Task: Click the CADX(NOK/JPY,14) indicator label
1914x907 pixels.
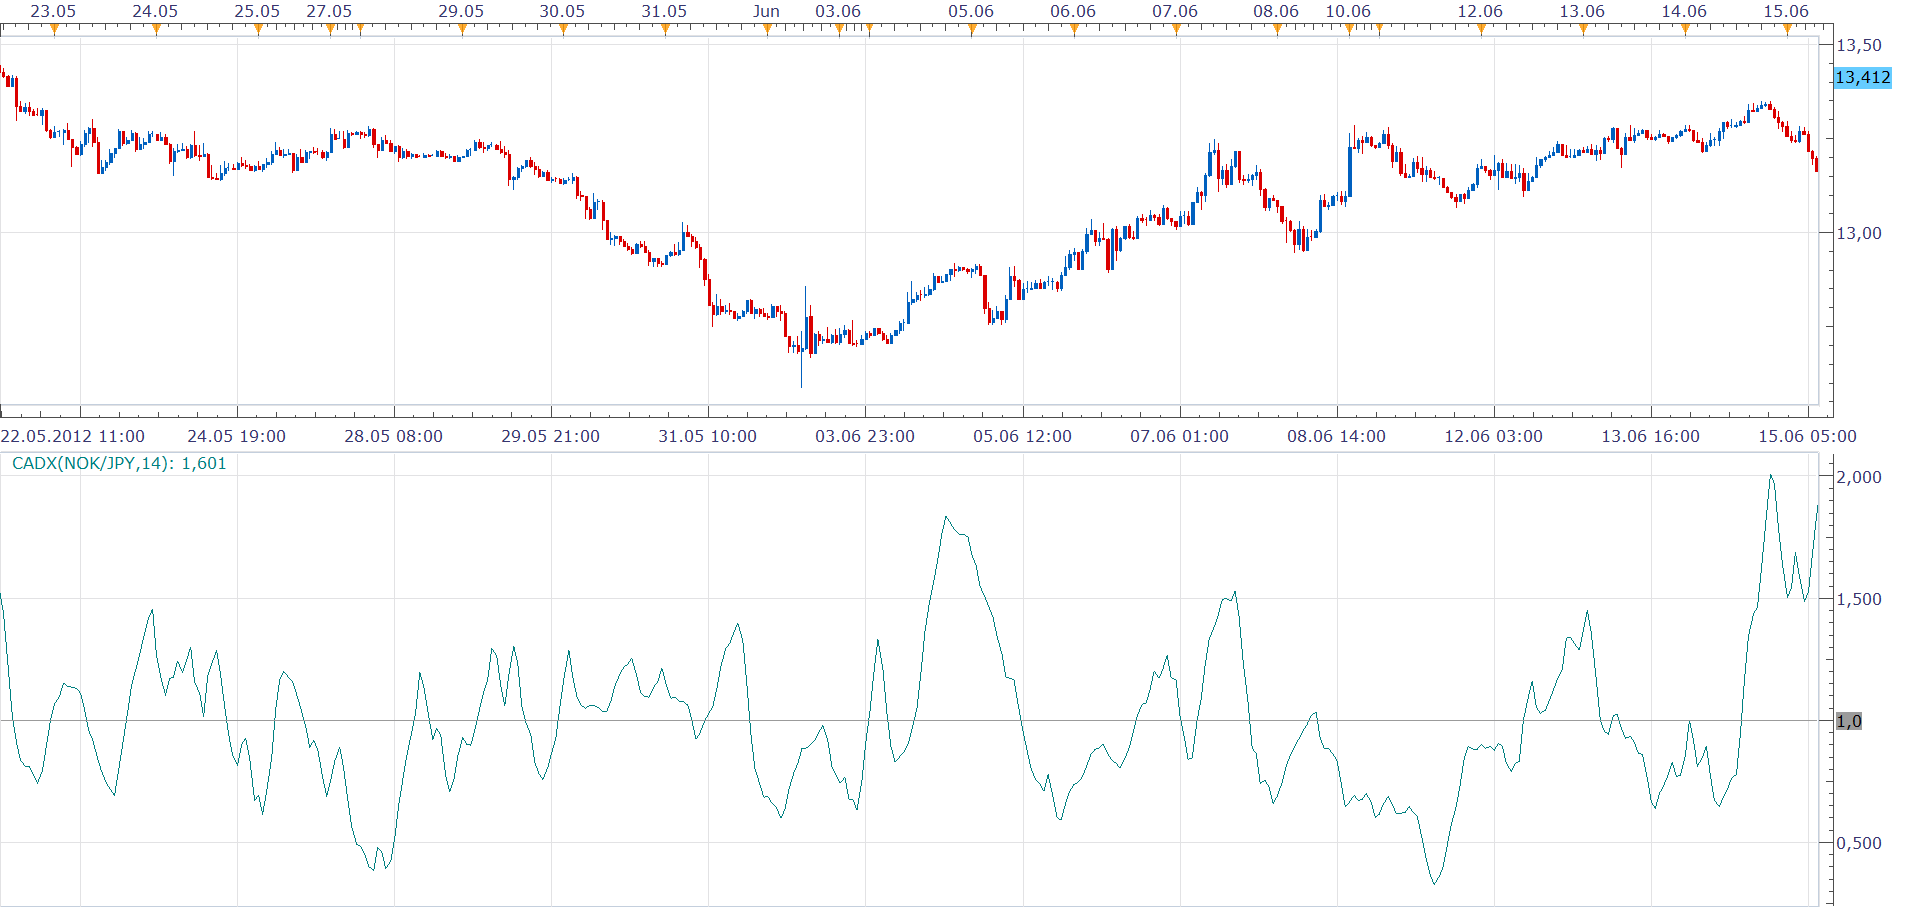Action: click(119, 464)
